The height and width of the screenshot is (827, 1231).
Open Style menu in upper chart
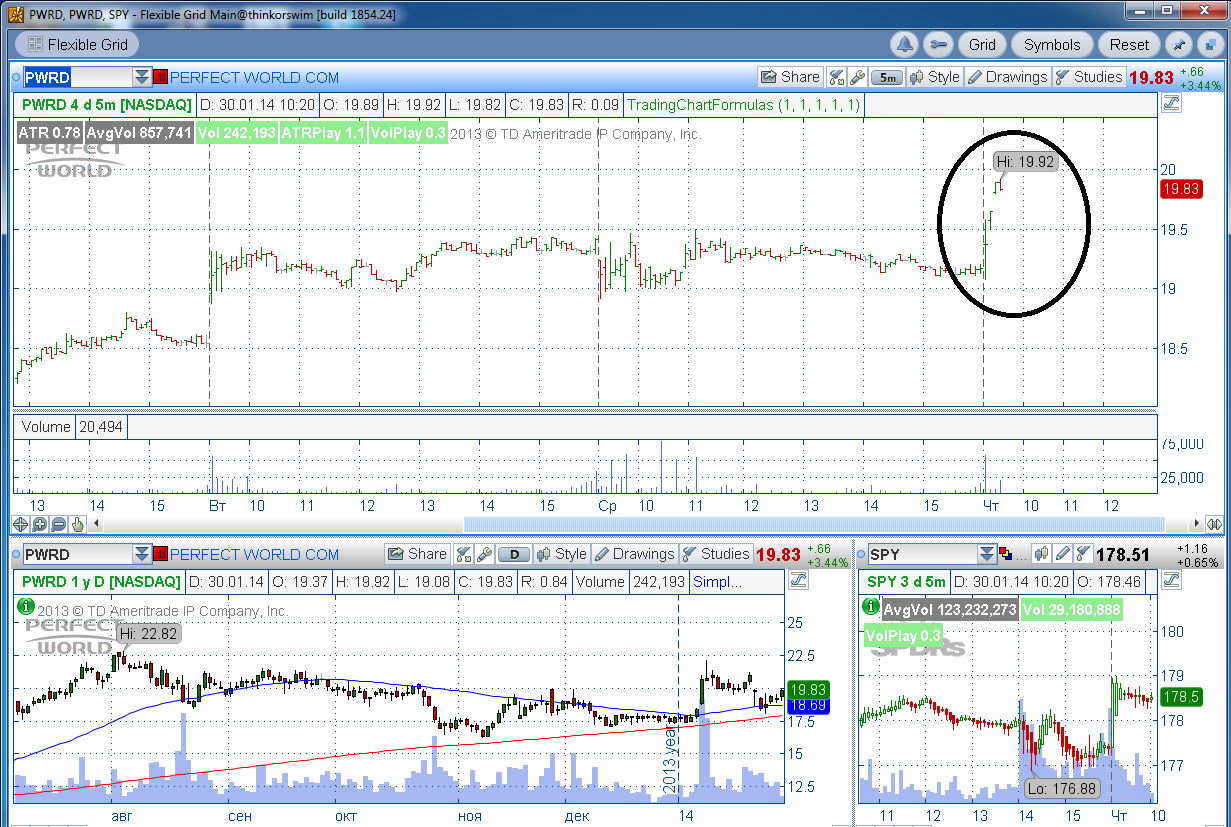click(x=934, y=77)
